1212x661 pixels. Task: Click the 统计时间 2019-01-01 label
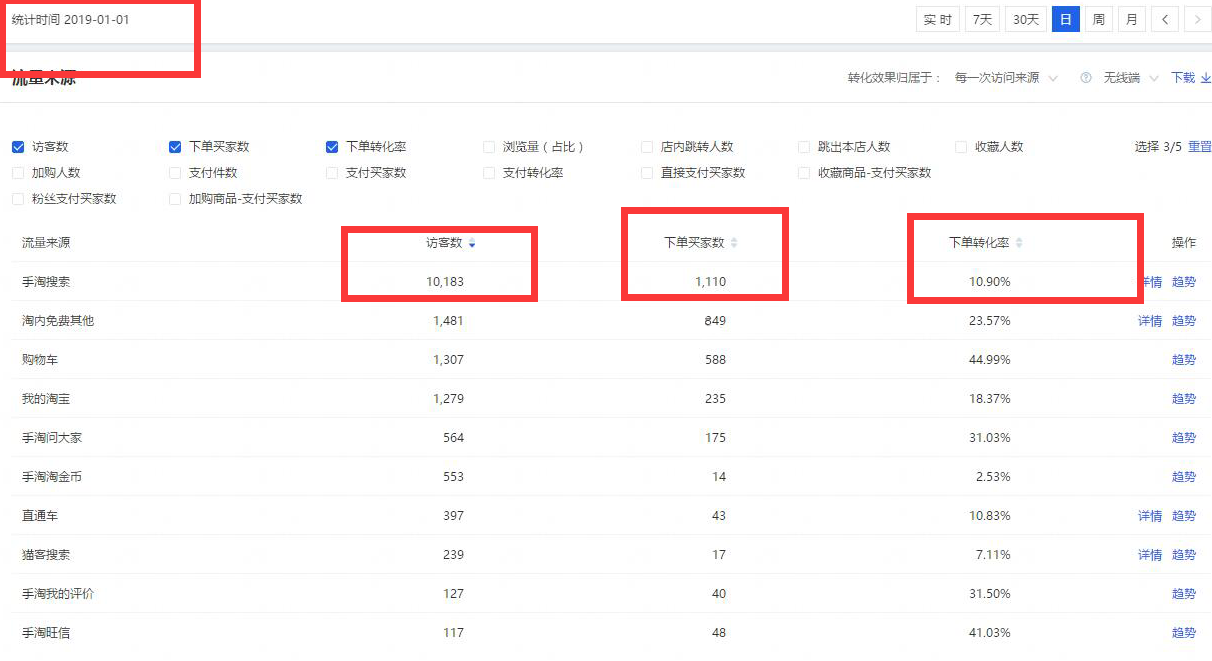pos(71,20)
